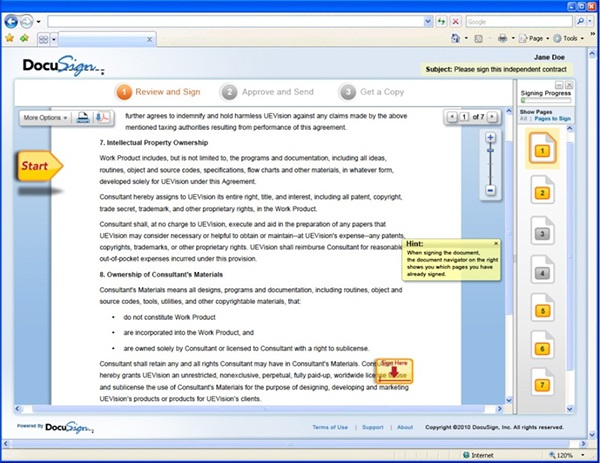Viewport: 600px width, 463px height.
Task: Click the Add to Favorites icon
Action: (24, 38)
